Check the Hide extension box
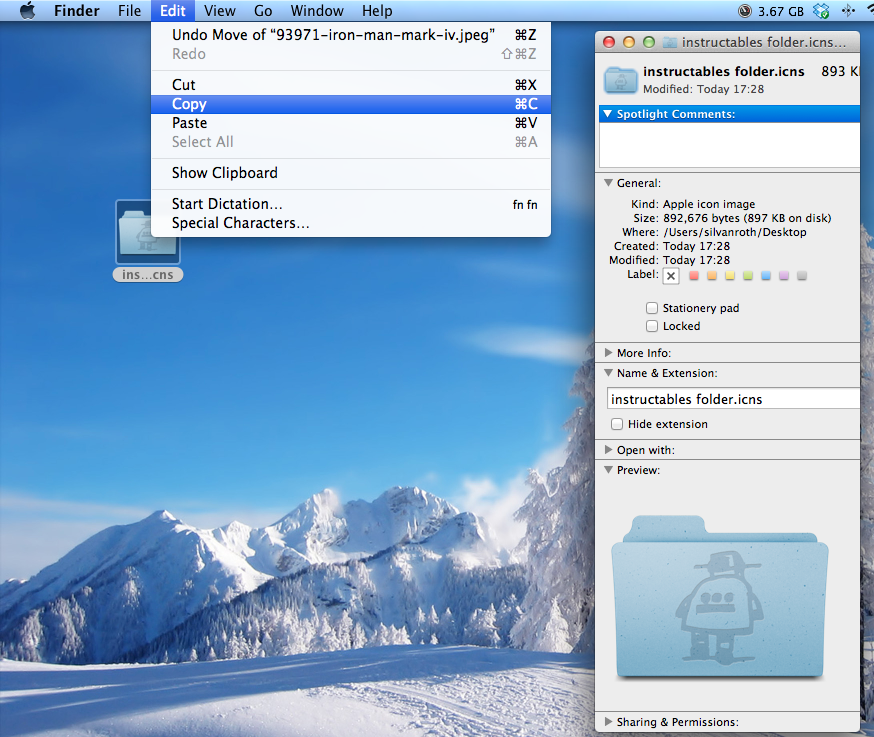 (x=617, y=424)
